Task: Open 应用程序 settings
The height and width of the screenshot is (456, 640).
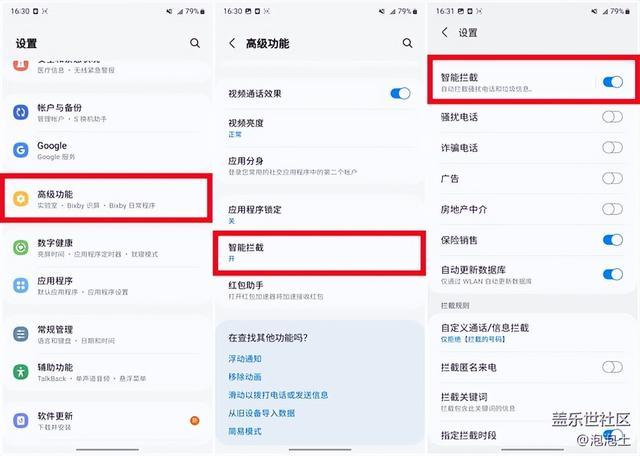Action: point(107,285)
